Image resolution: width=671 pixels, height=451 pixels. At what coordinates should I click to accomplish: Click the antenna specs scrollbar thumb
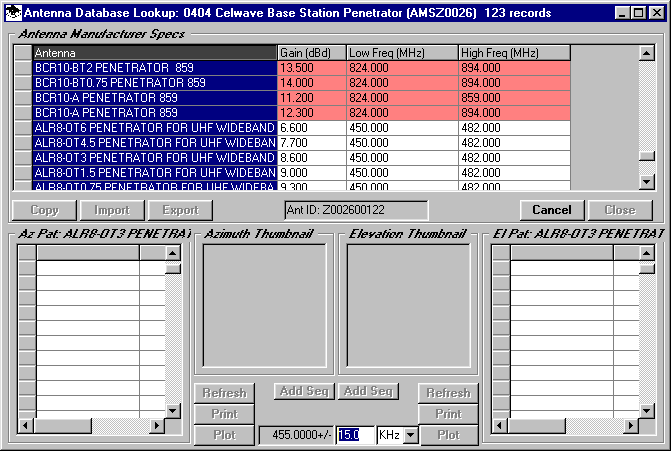click(647, 156)
